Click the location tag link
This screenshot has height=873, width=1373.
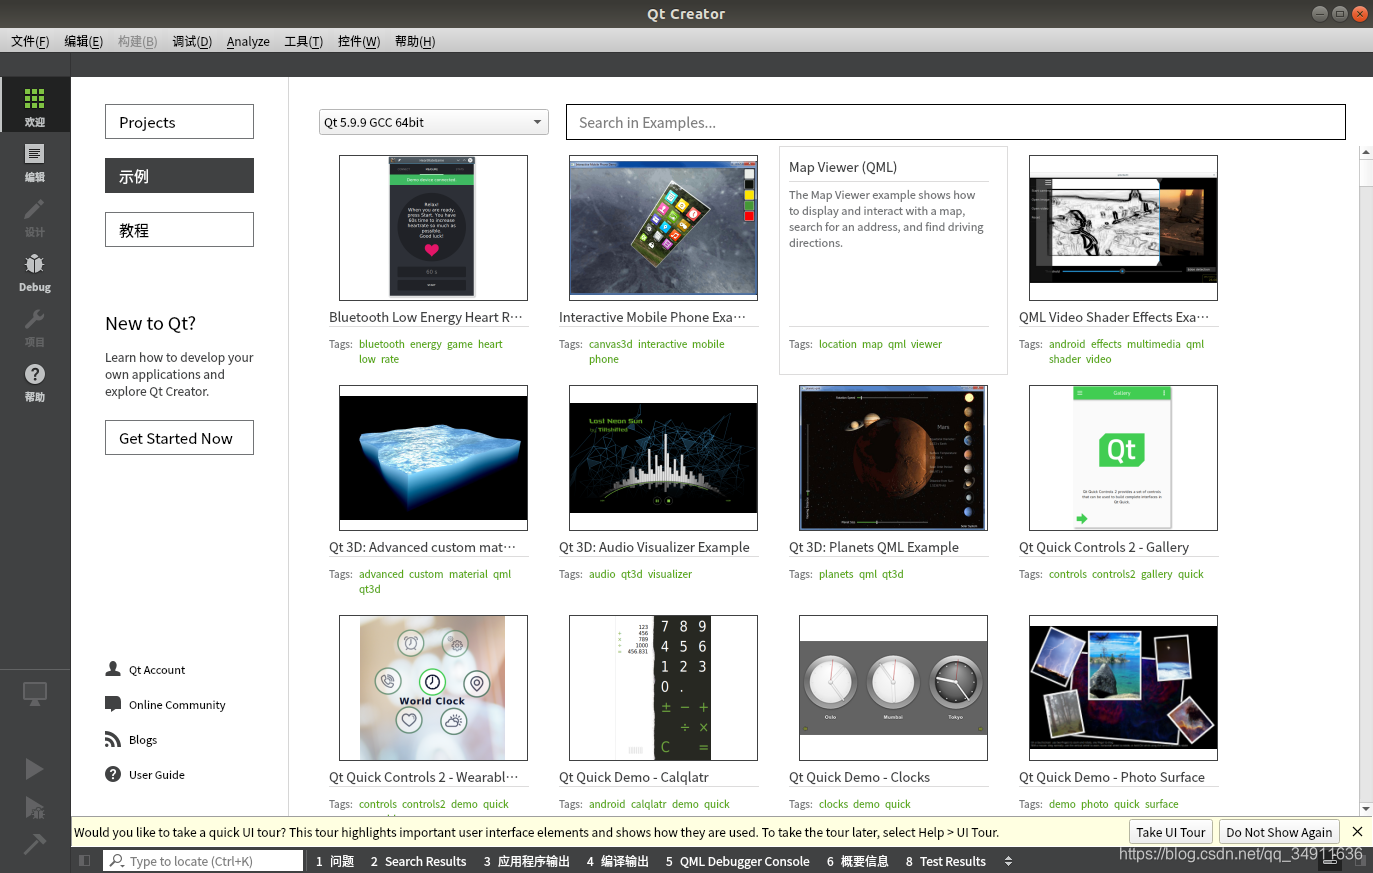click(838, 344)
